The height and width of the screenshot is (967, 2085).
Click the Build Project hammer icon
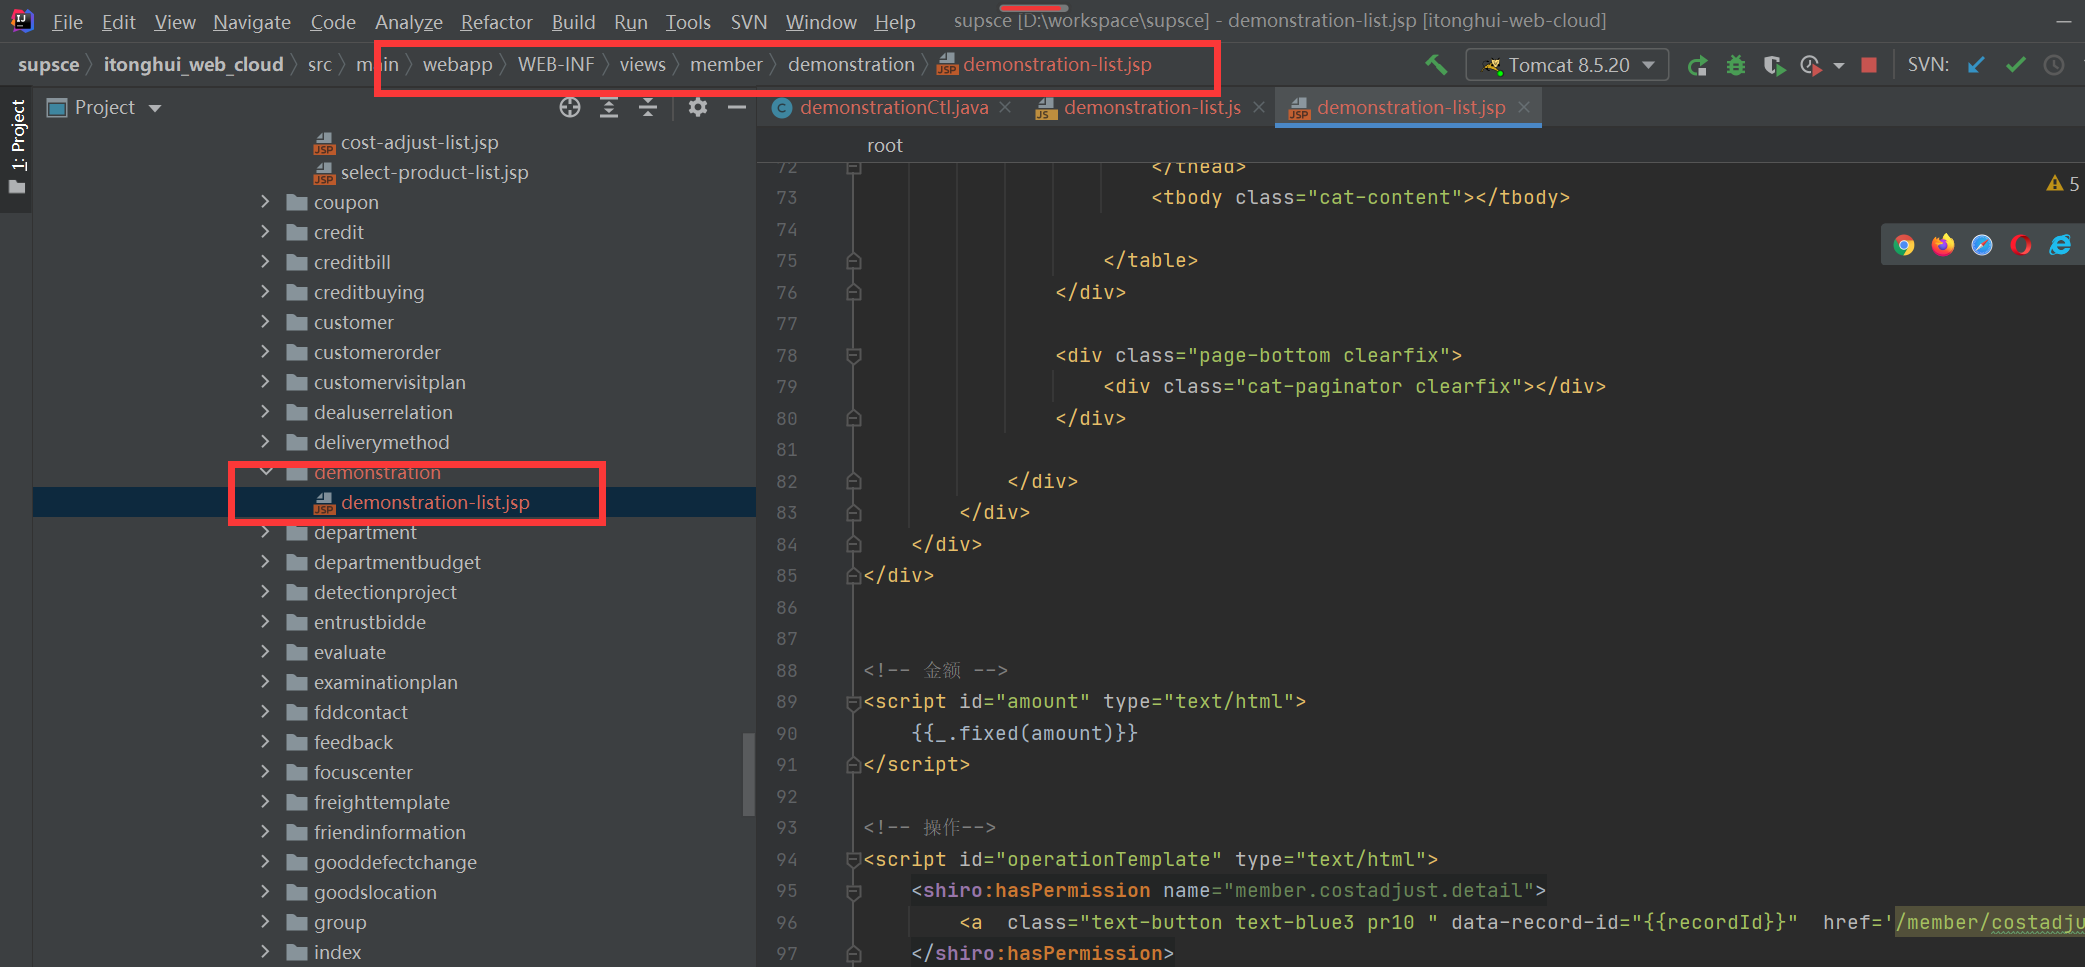[x=1436, y=65]
